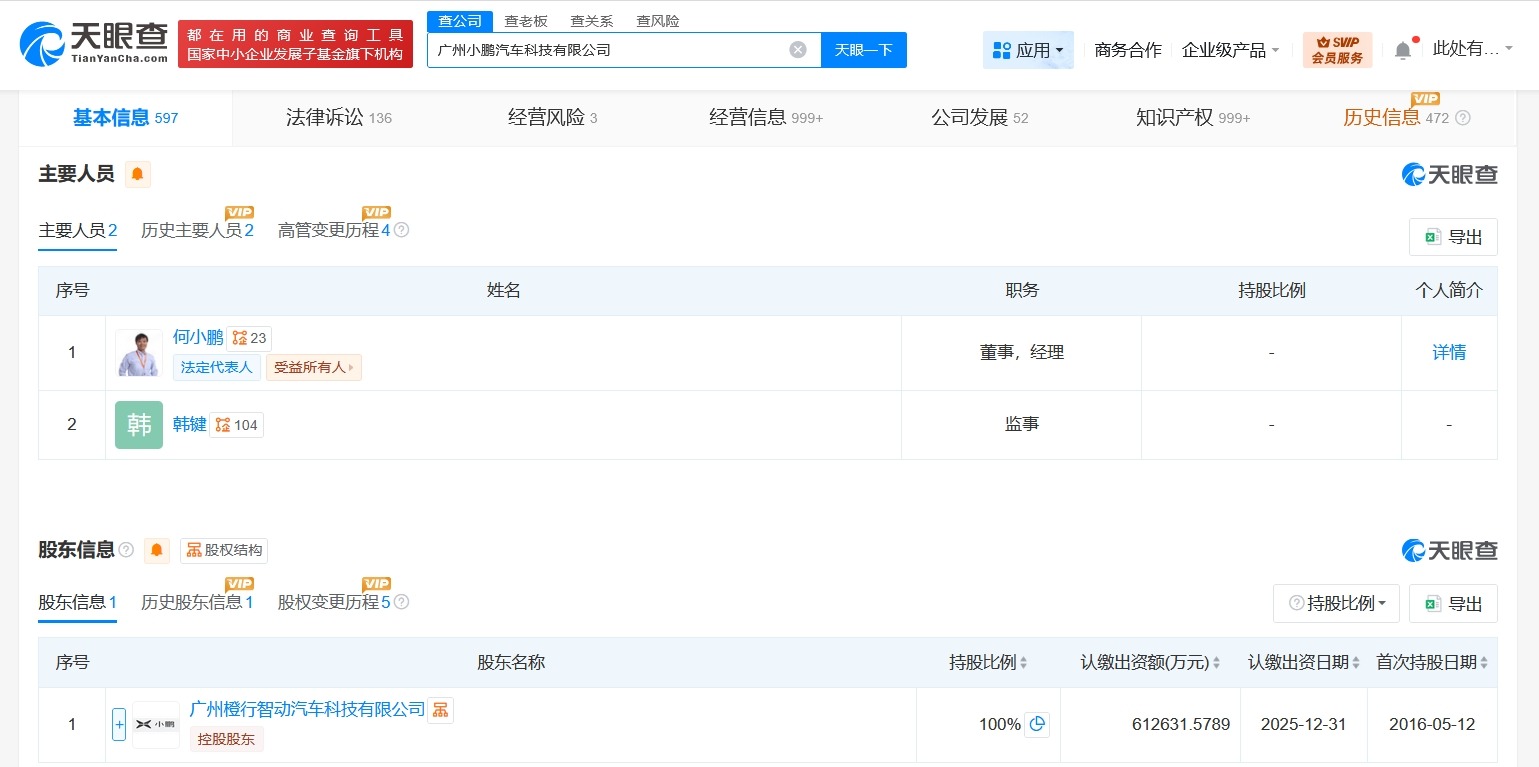Click the 天眼一下 search button

tap(863, 49)
